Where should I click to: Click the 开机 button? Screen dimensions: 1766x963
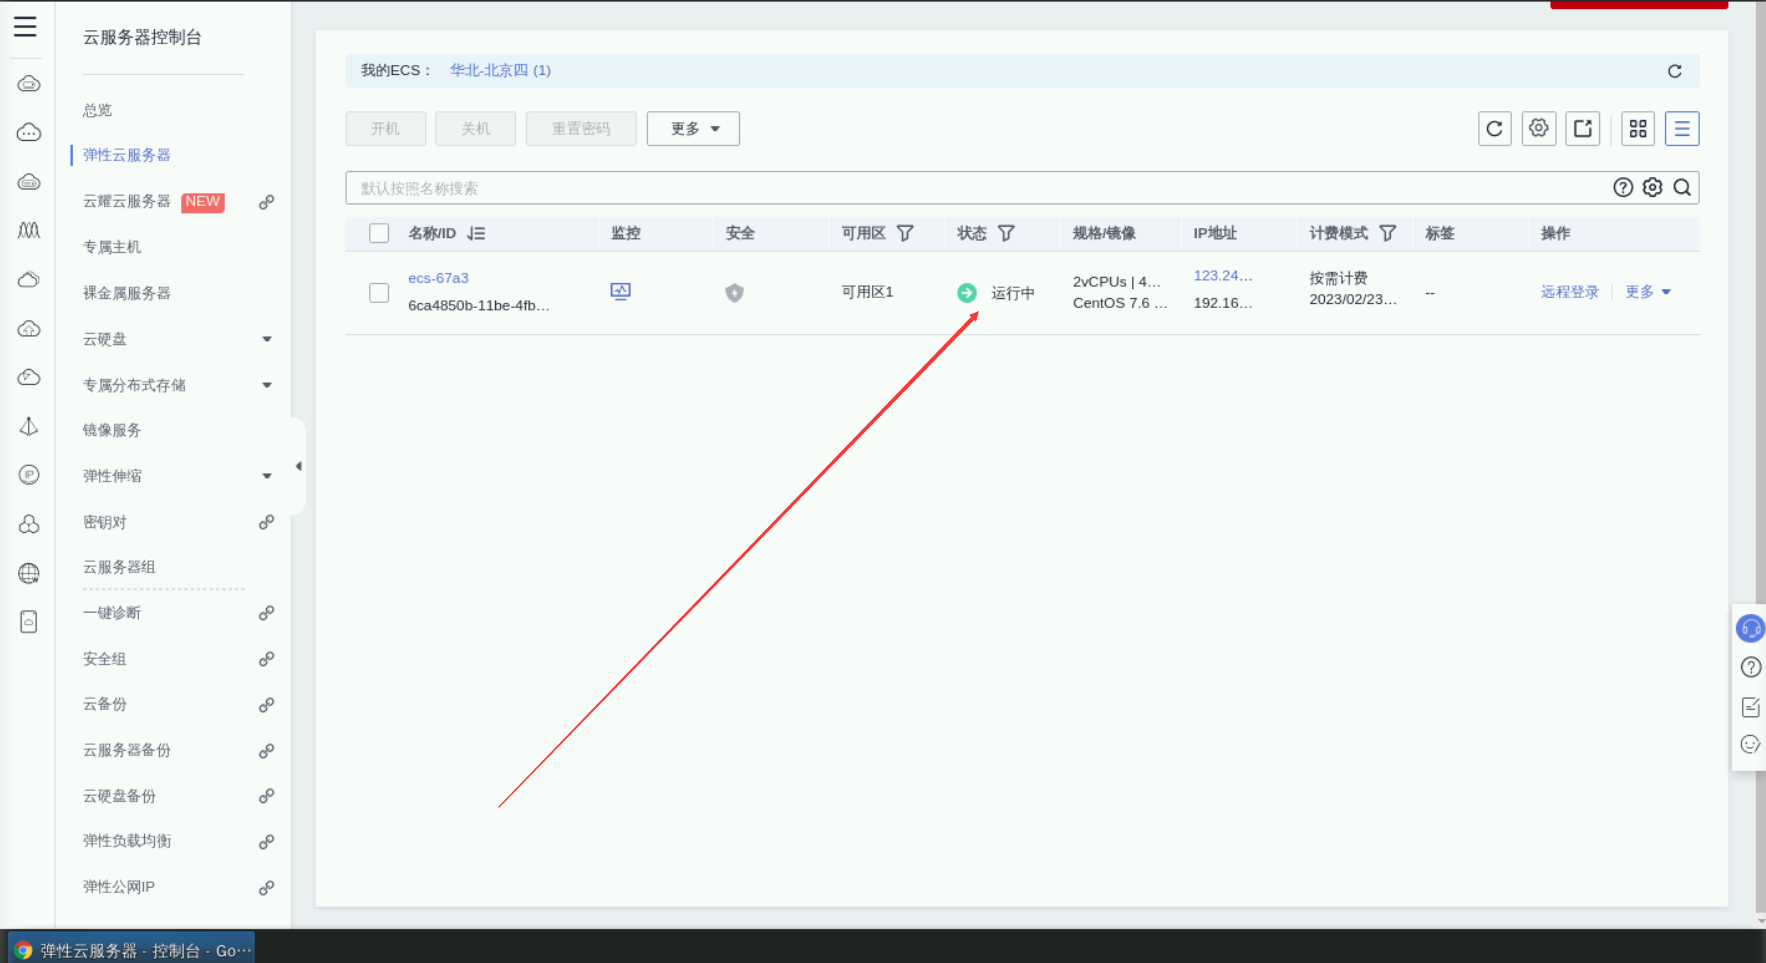[x=386, y=128]
